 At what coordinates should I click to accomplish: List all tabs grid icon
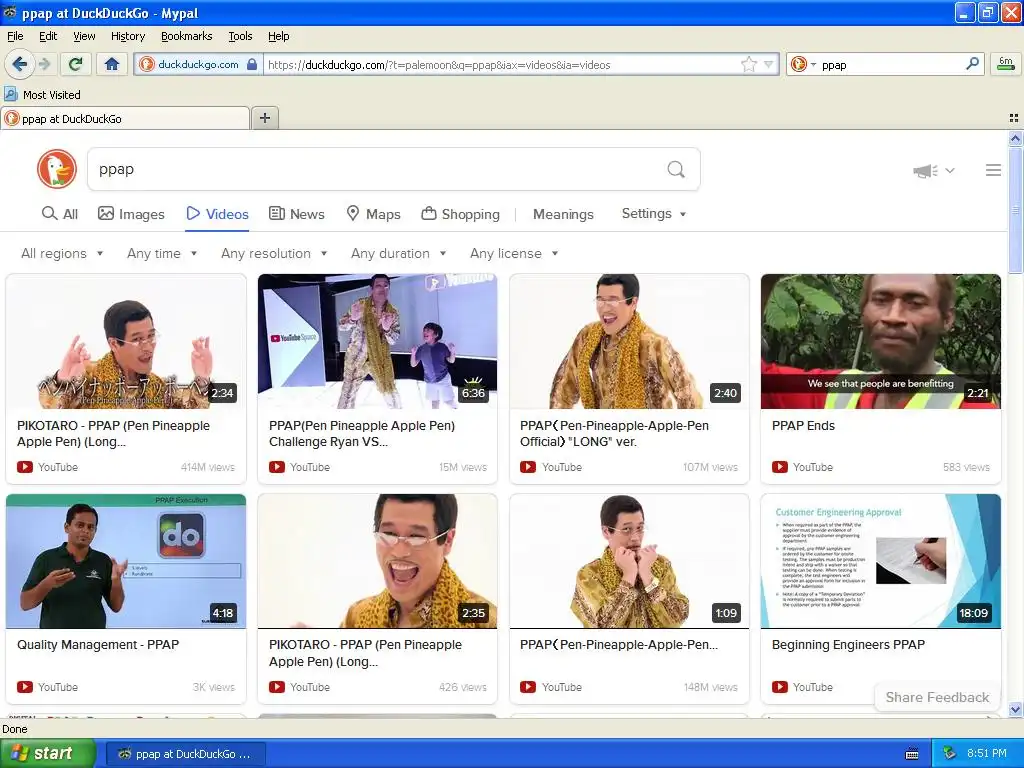point(1014,118)
